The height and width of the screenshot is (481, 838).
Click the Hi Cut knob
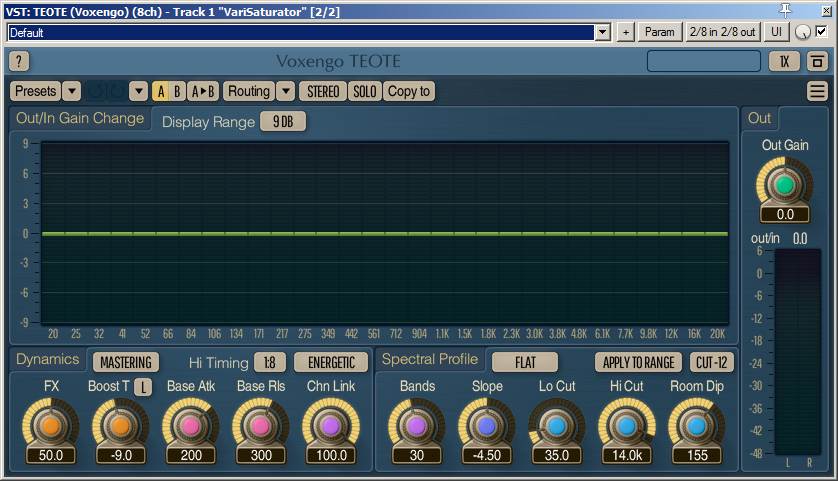626,426
